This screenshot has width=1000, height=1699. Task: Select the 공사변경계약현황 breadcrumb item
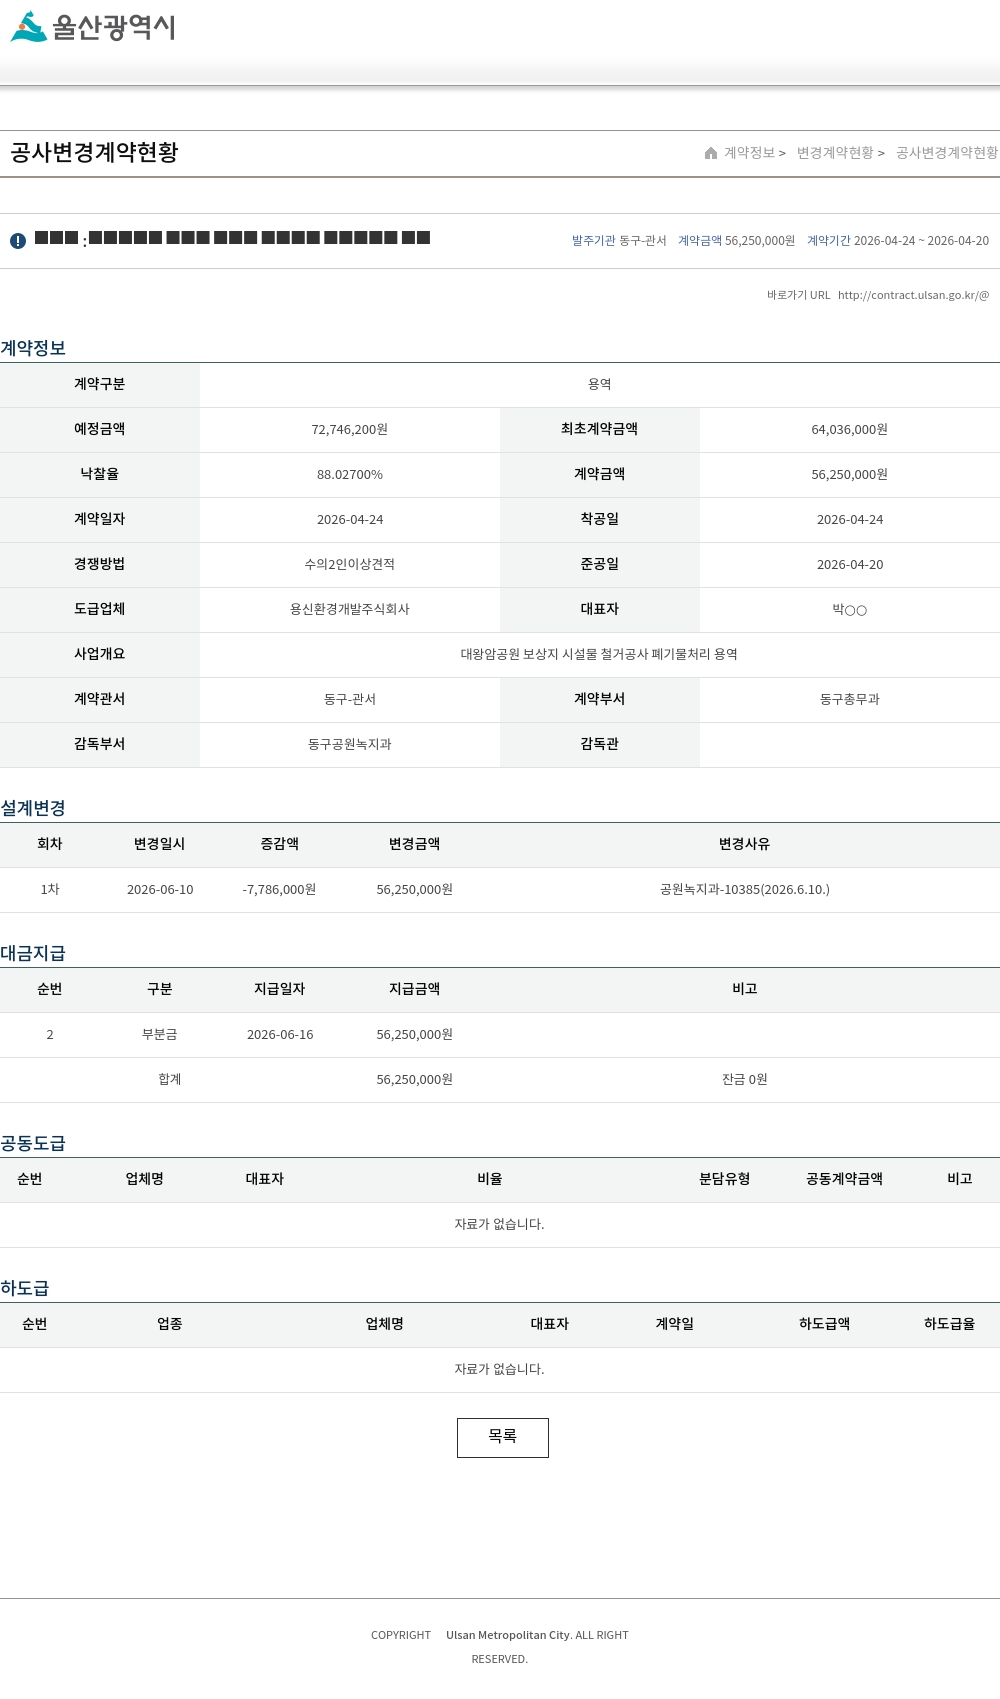946,153
